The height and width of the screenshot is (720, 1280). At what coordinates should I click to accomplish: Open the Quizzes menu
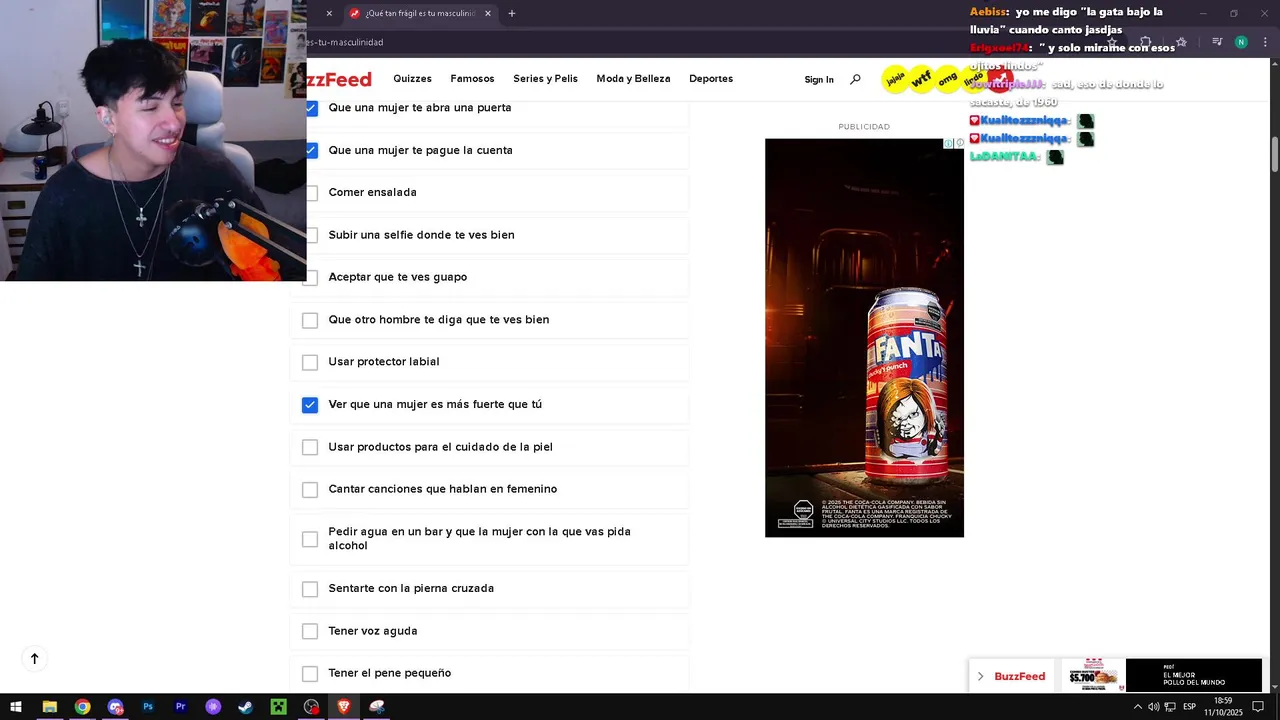pyautogui.click(x=412, y=79)
